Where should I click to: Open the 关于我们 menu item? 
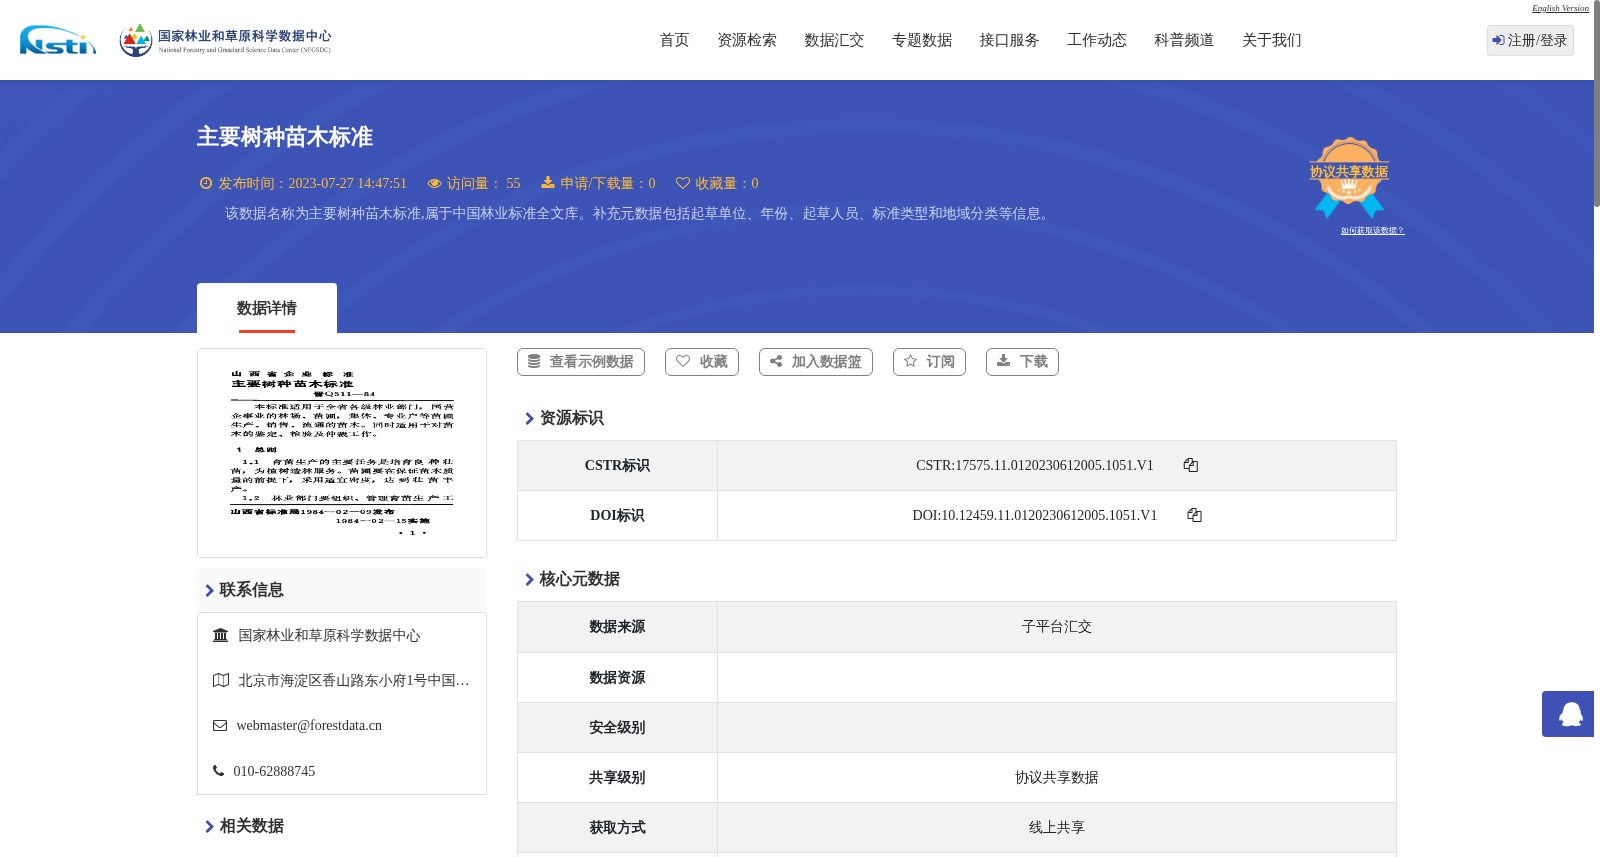[1272, 40]
